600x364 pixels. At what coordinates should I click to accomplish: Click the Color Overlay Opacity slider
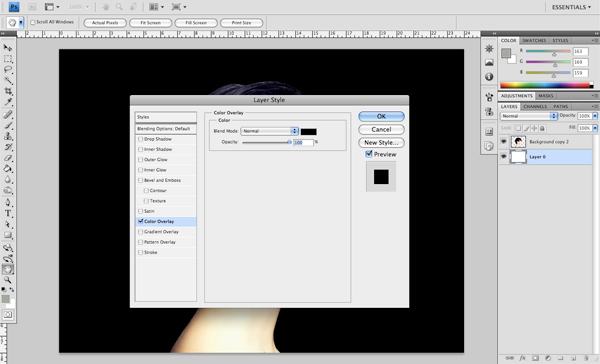[x=267, y=142]
